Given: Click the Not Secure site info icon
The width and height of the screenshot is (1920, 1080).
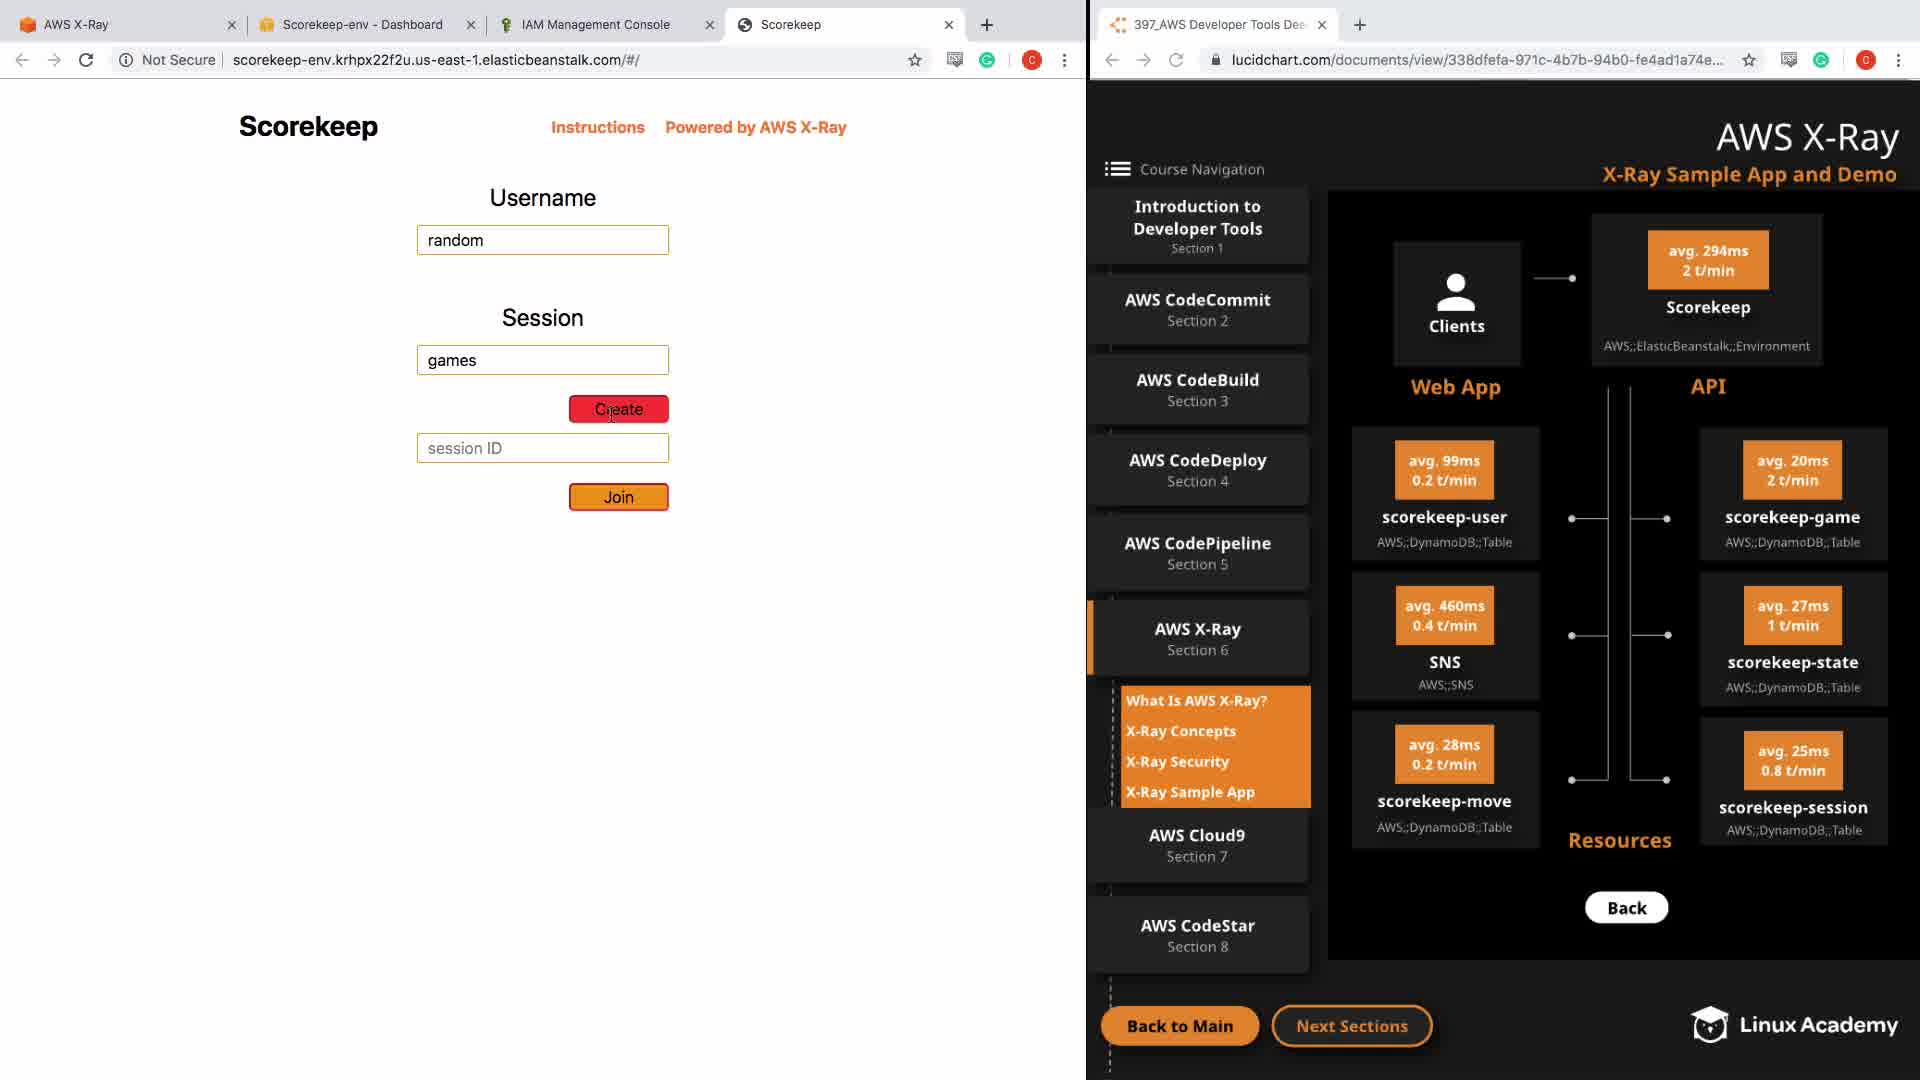Looking at the screenshot, I should pos(126,60).
